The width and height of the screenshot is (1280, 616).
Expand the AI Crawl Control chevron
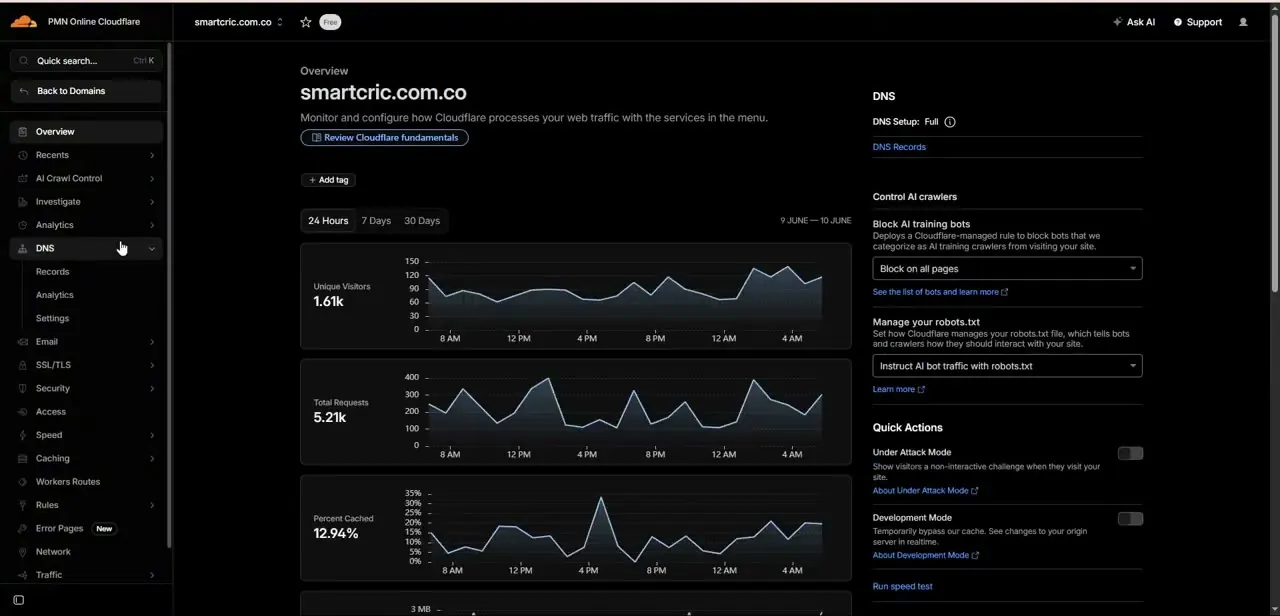pyautogui.click(x=152, y=178)
